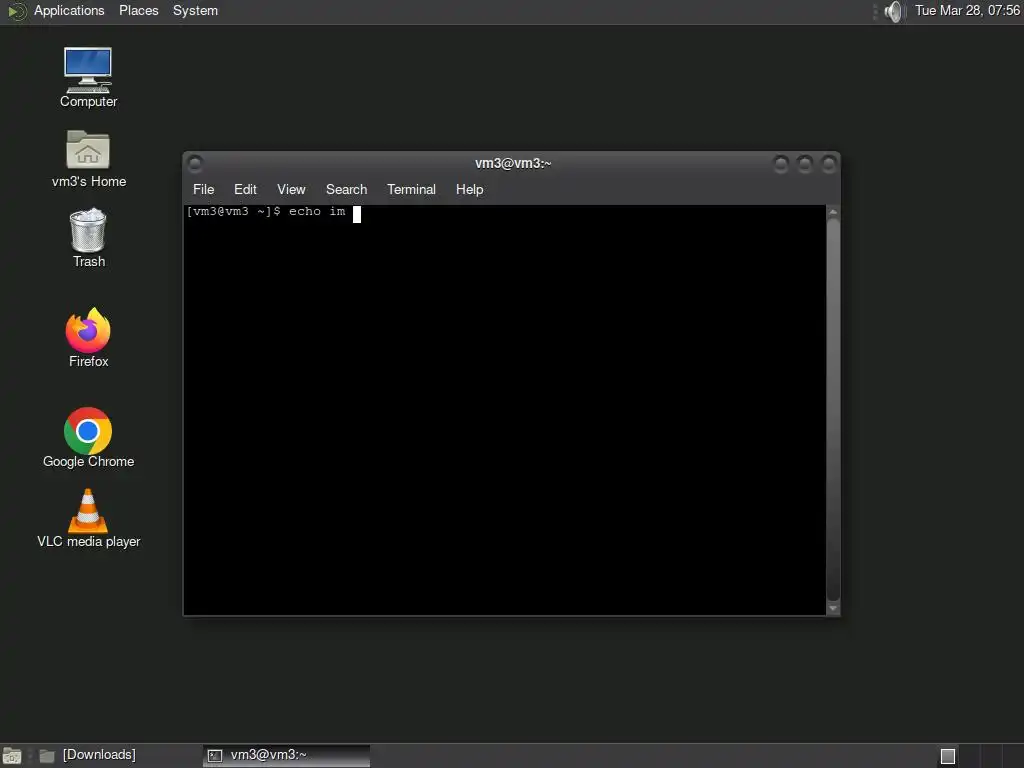Viewport: 1024px width, 768px height.
Task: Launch Firefox from the desktop
Action: (x=88, y=338)
